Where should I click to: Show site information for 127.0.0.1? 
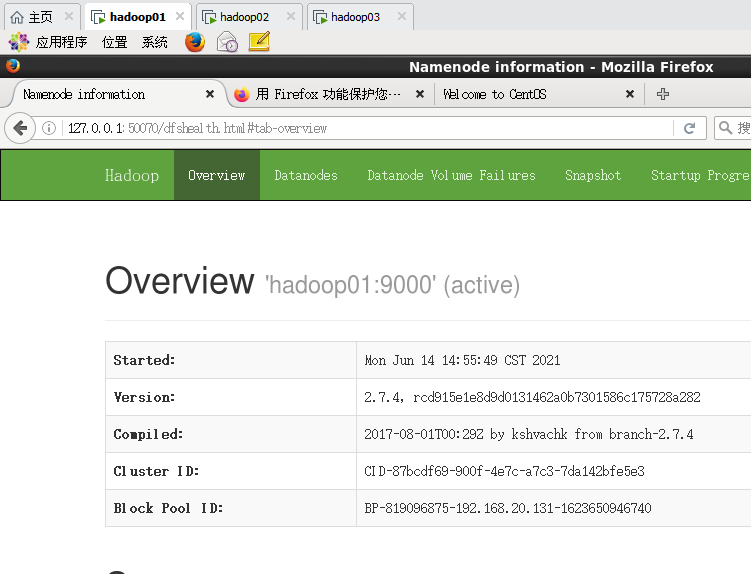pyautogui.click(x=48, y=128)
